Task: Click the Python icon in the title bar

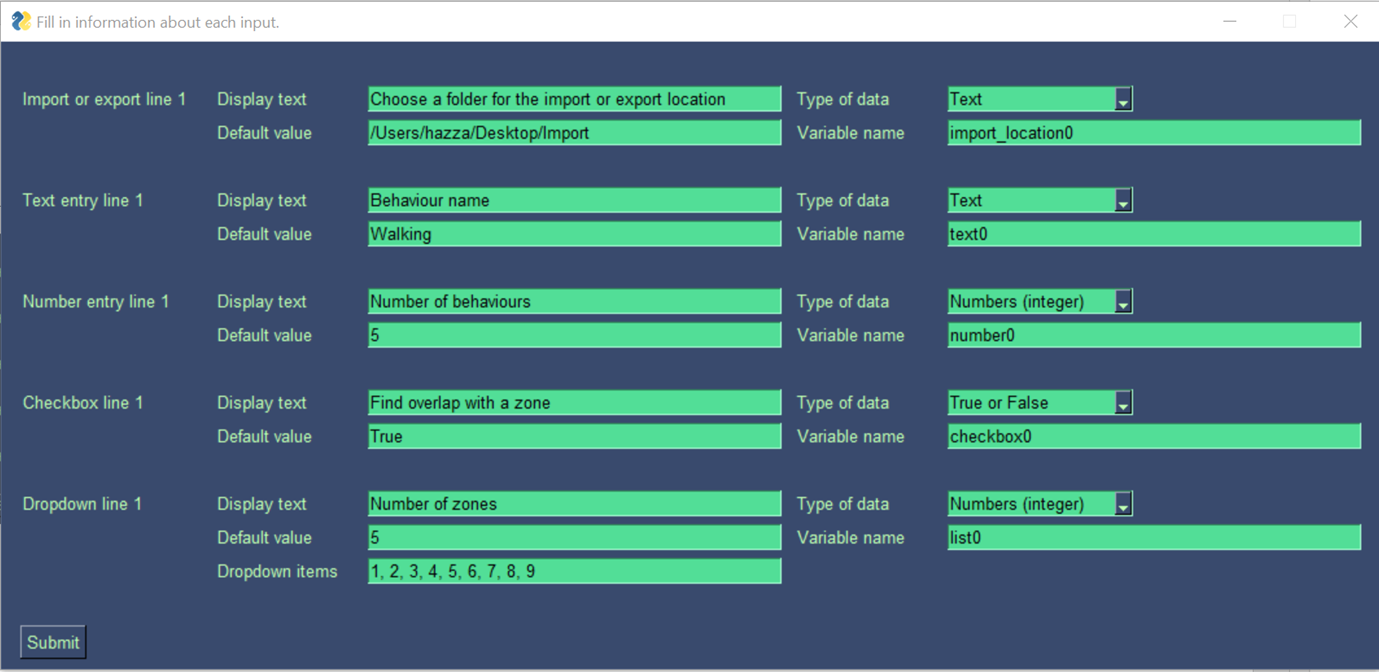Action: point(20,20)
